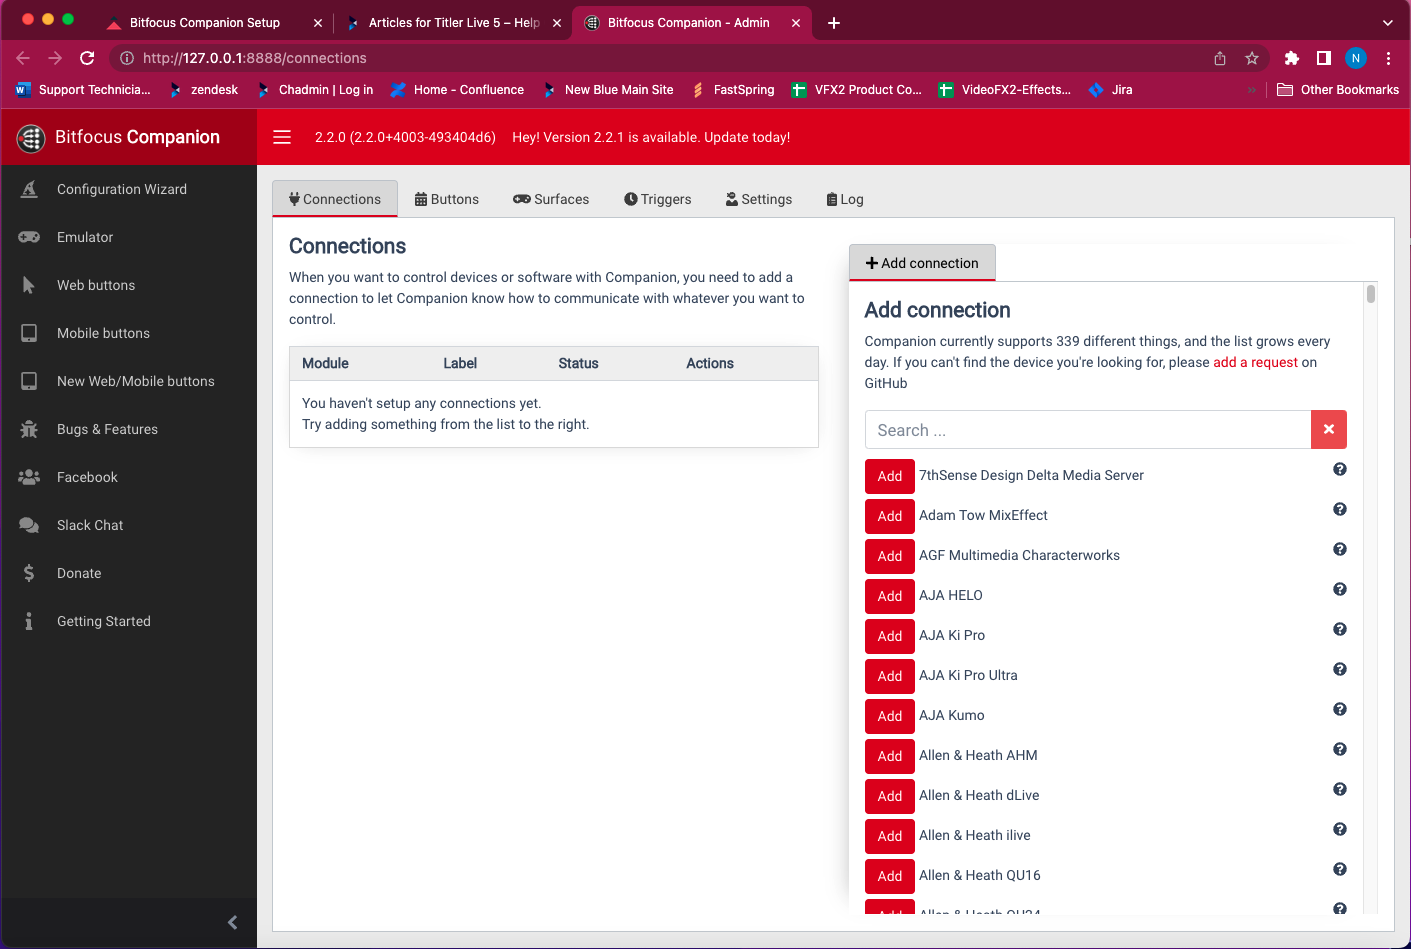The width and height of the screenshot is (1411, 949).
Task: Click the module list scrollbar thumb
Action: click(x=1370, y=294)
